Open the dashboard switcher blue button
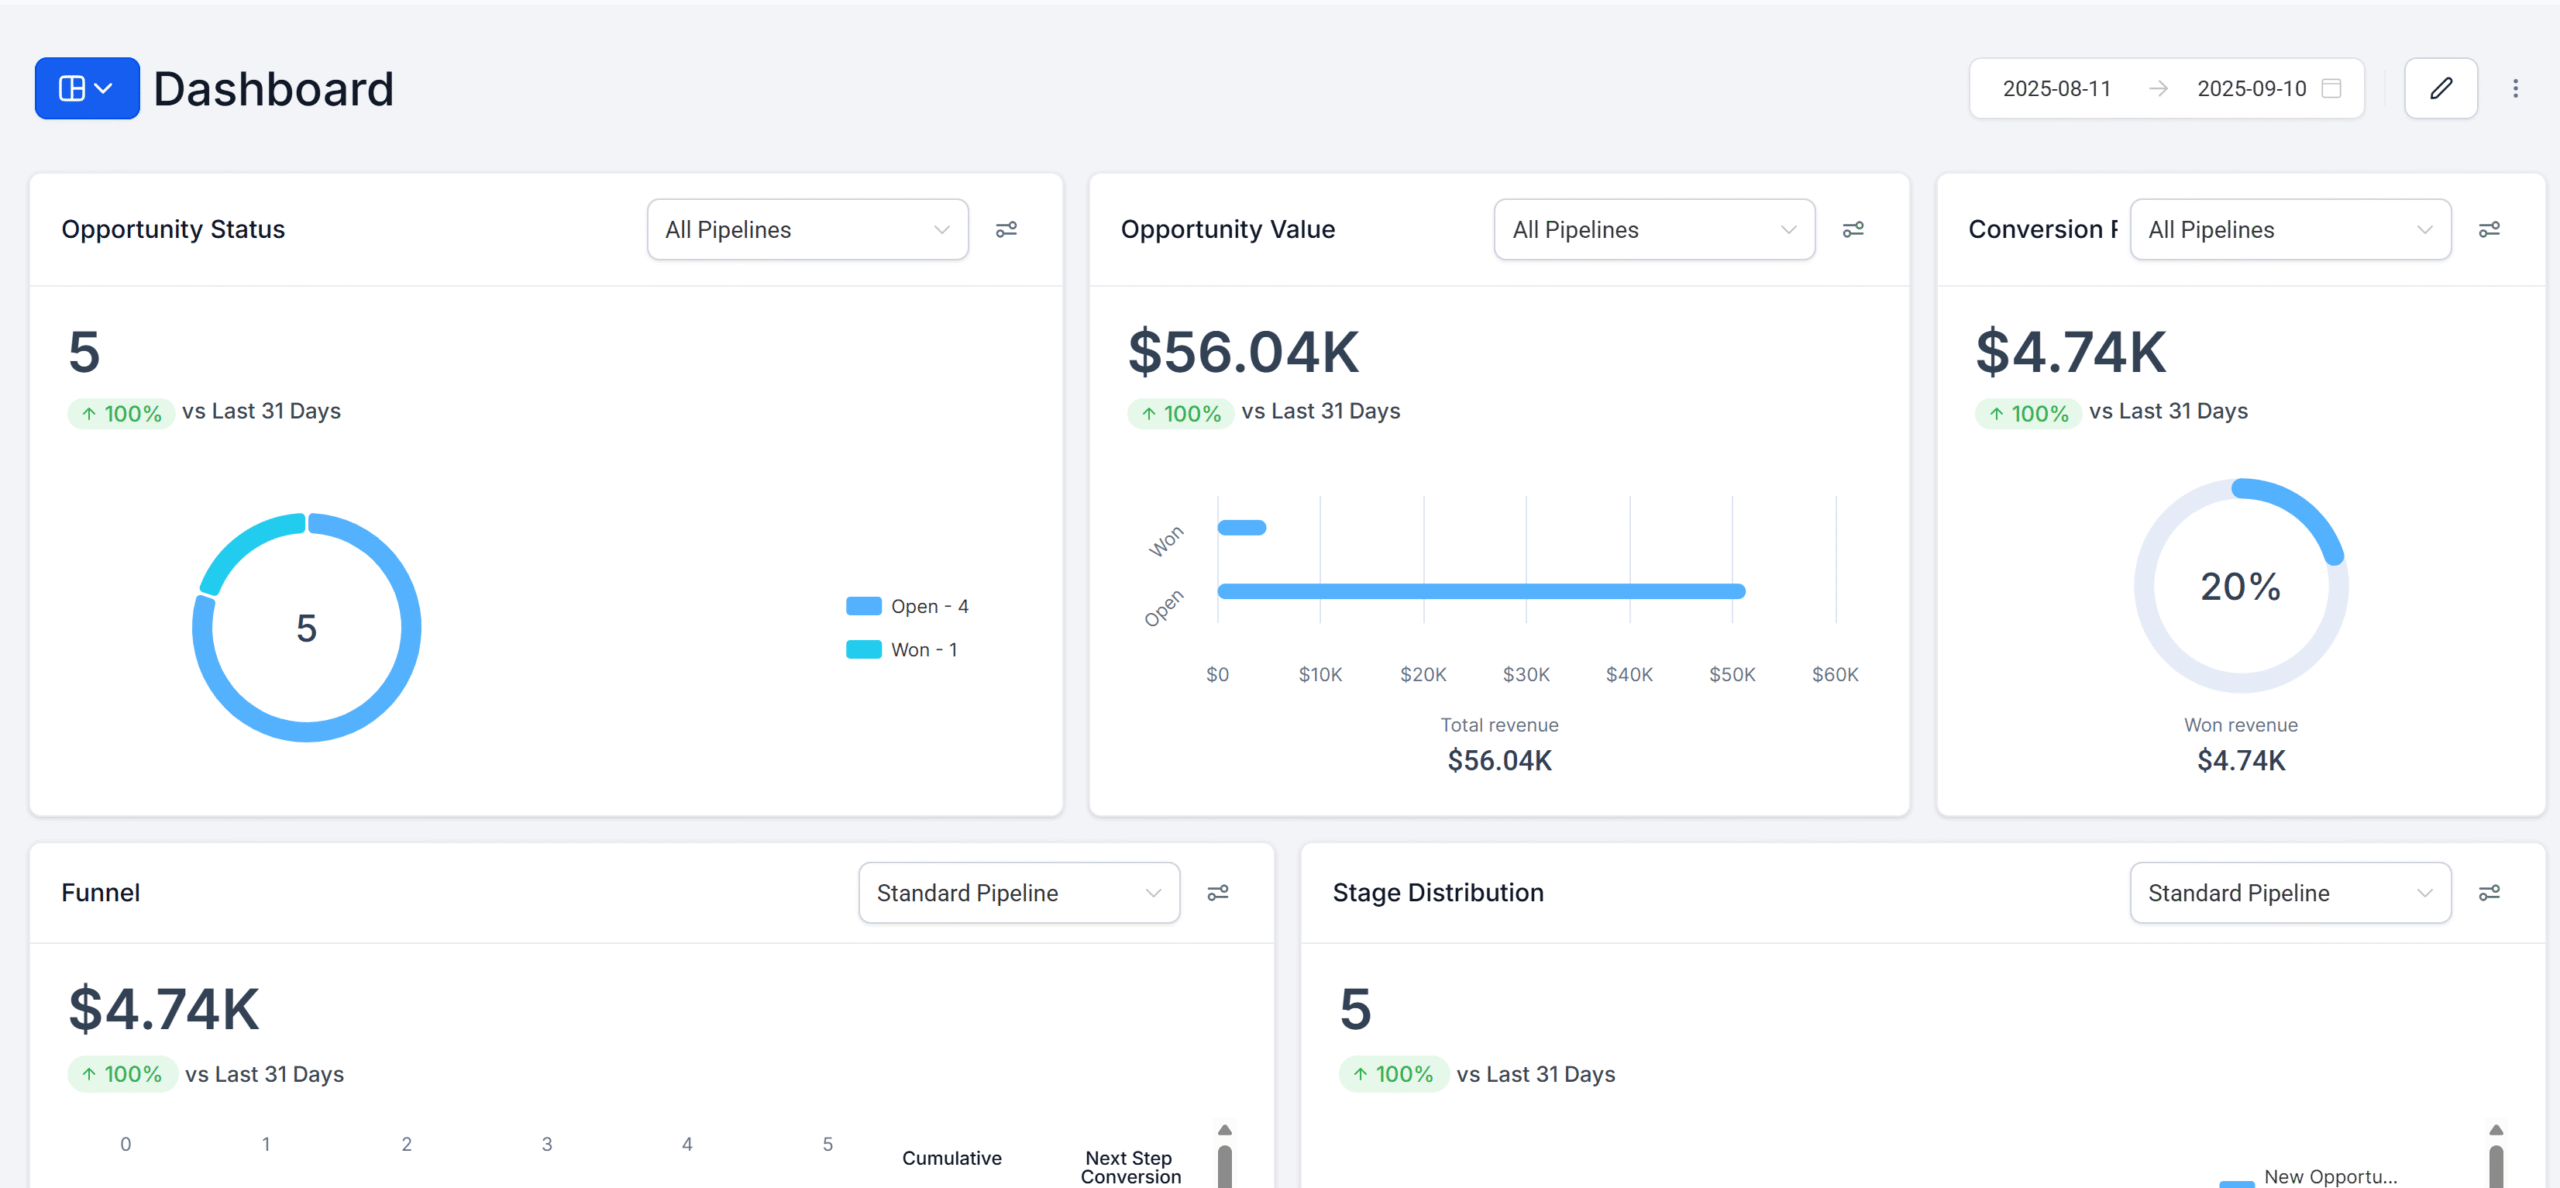The image size is (2560, 1188). coord(87,89)
